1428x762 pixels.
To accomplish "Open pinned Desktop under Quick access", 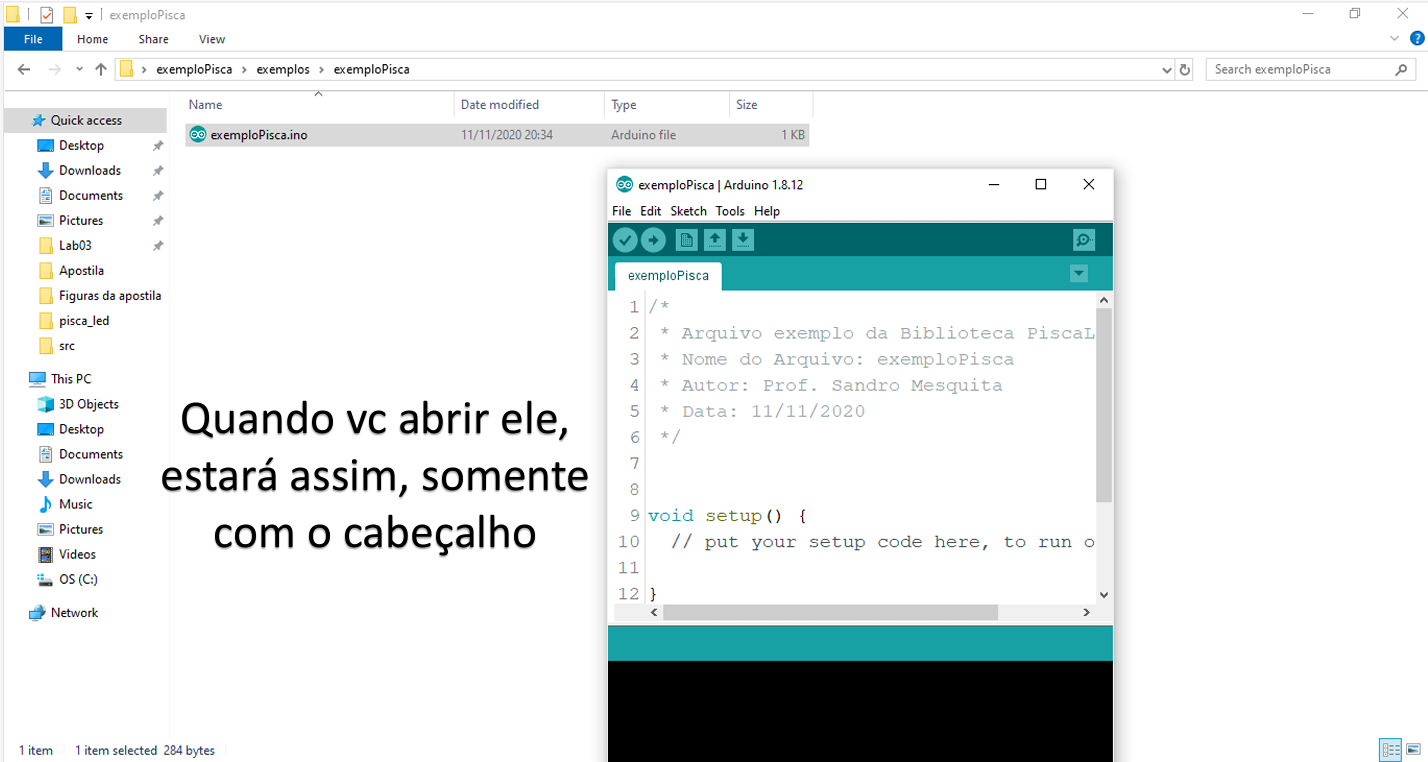I will [x=81, y=145].
